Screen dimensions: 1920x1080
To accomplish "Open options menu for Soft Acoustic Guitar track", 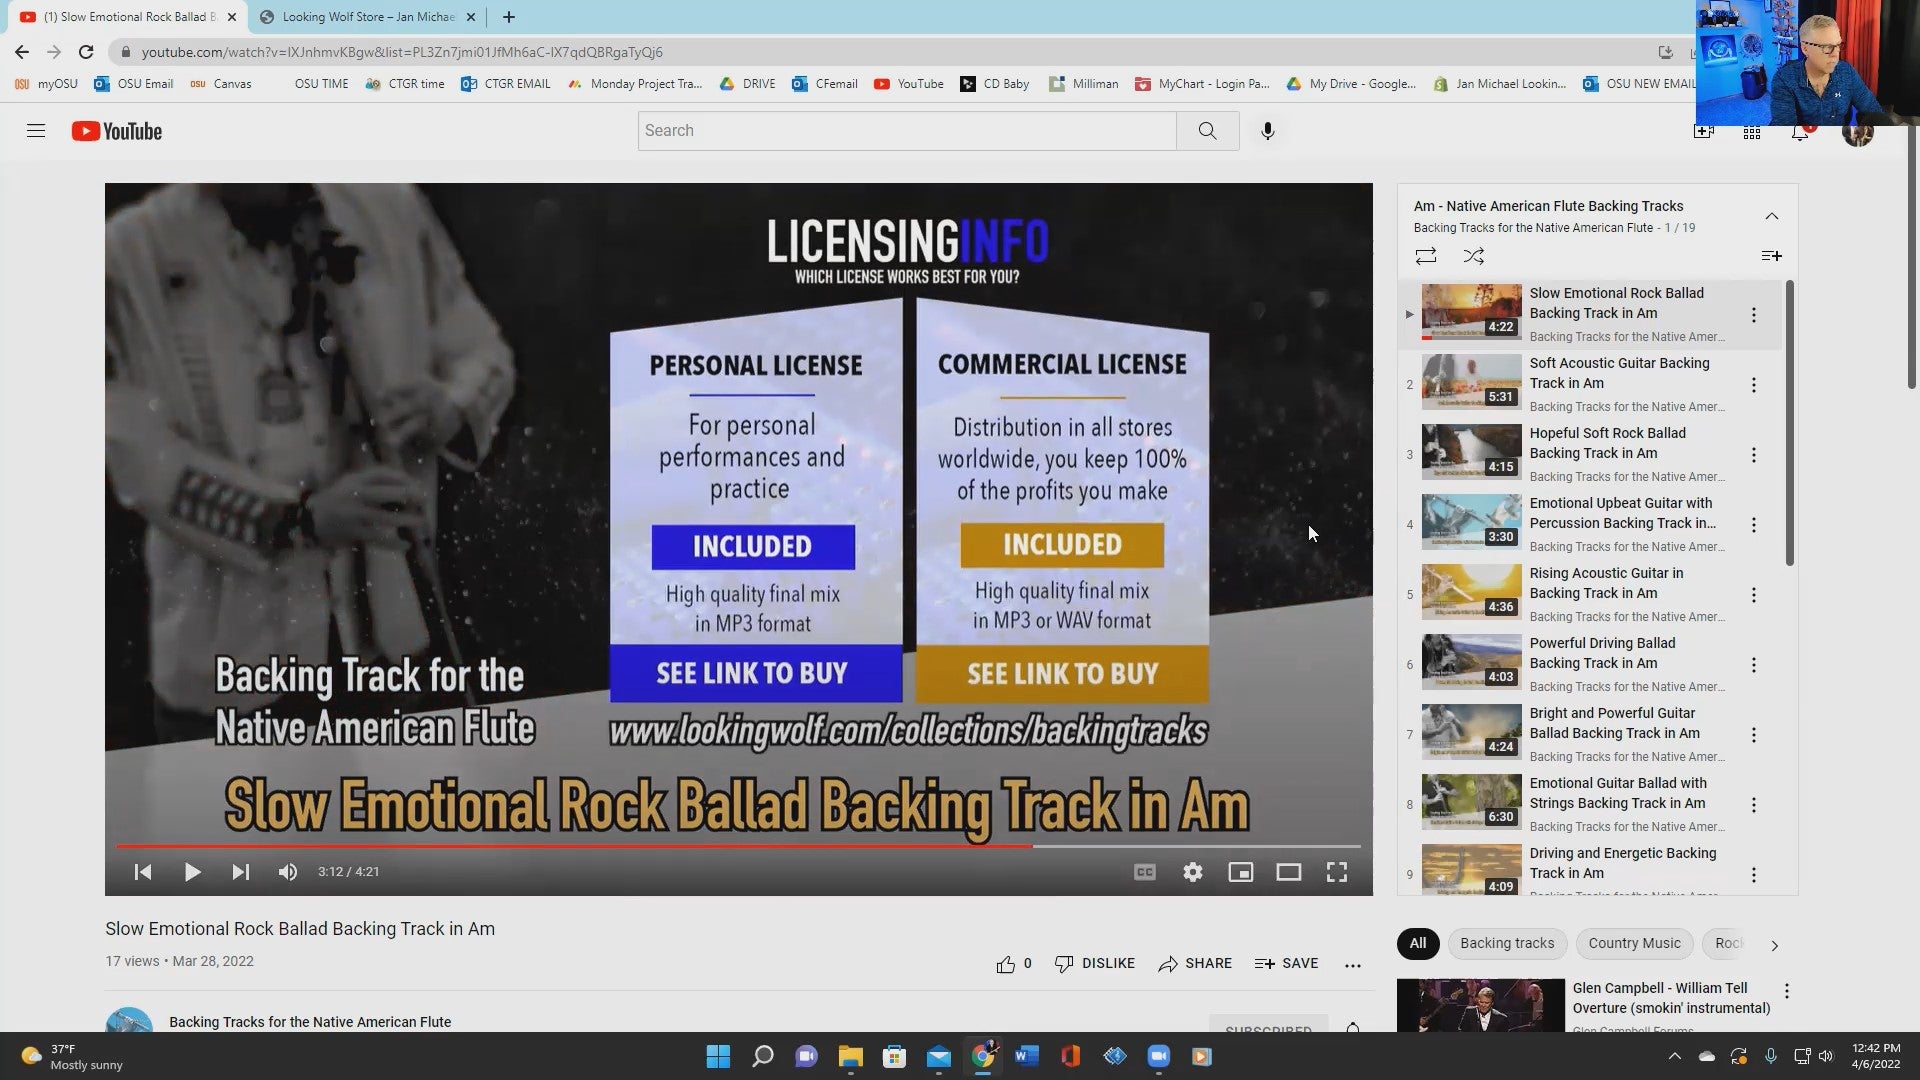I will click(1753, 385).
